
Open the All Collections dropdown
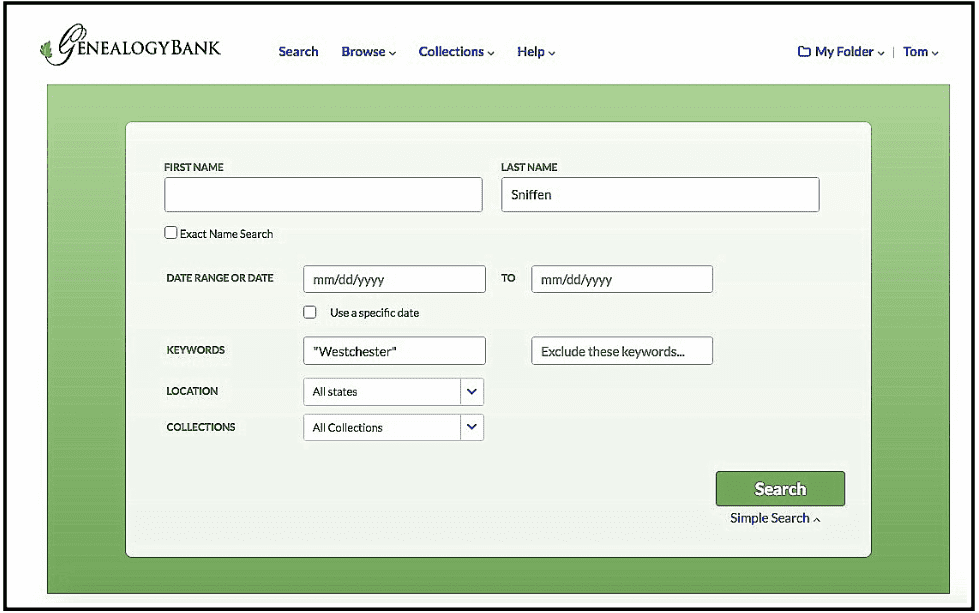tap(393, 428)
